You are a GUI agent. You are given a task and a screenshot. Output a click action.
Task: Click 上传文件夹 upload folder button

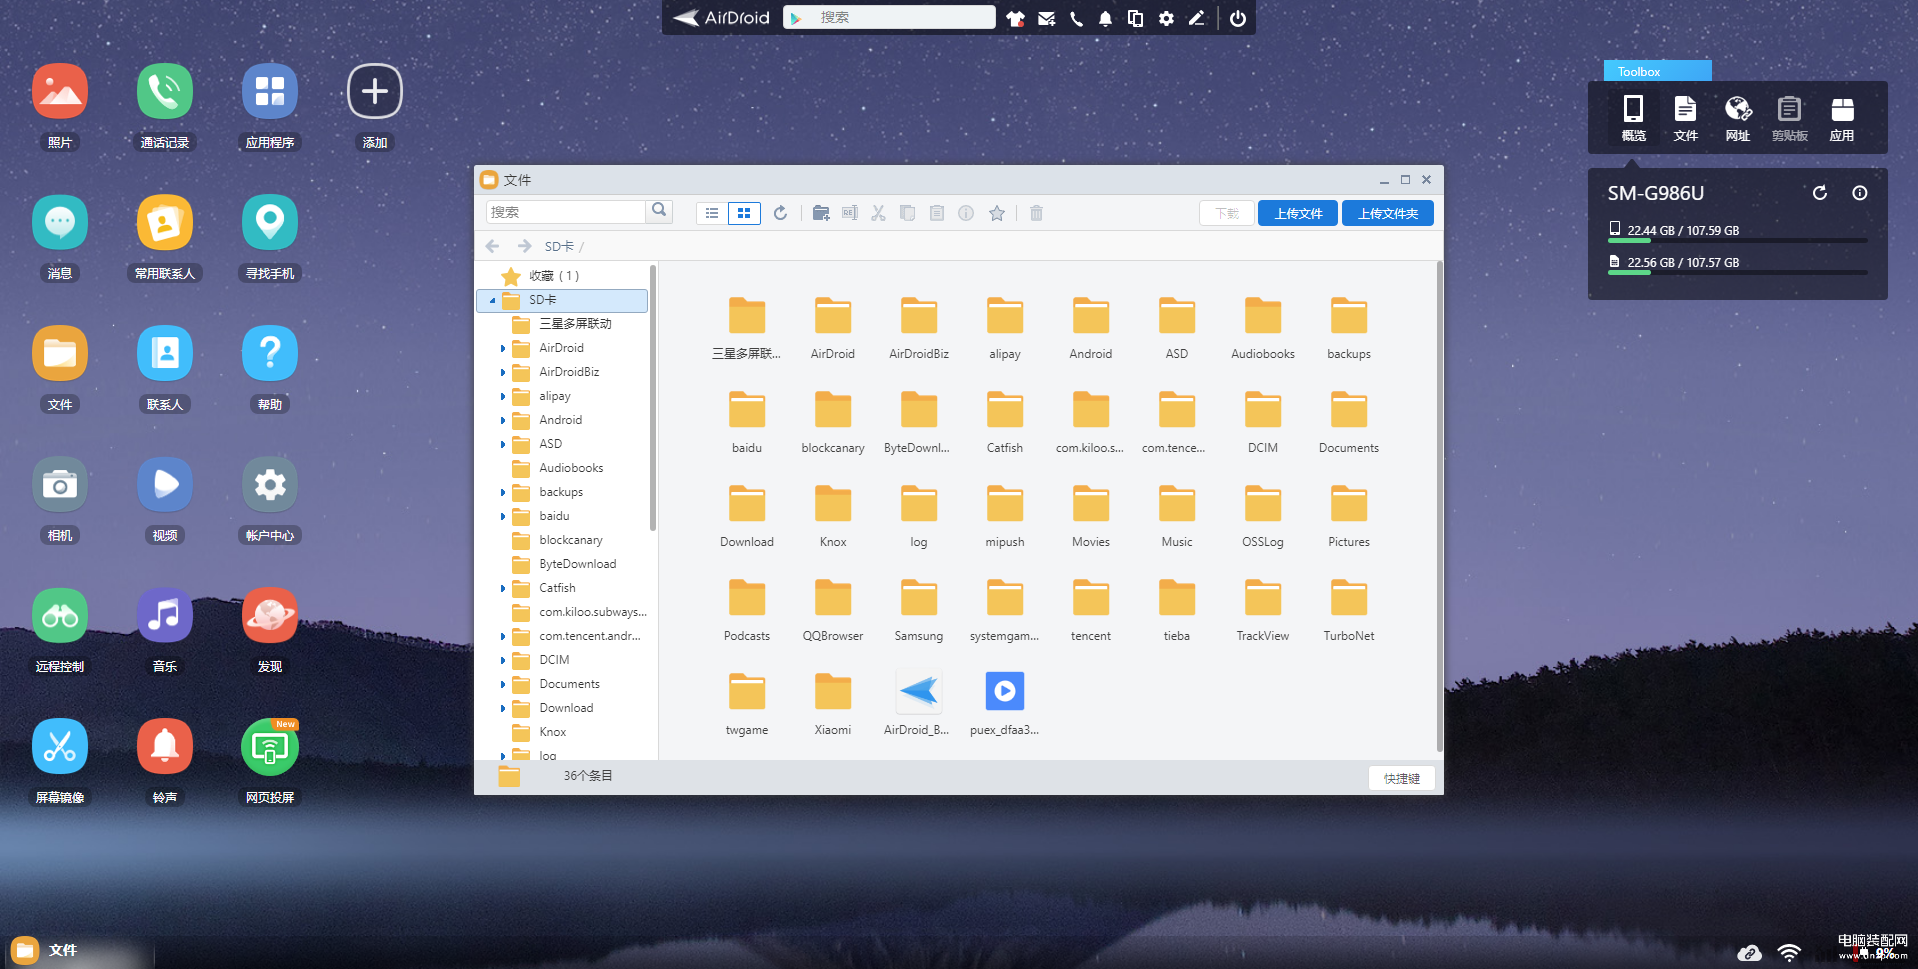coord(1388,213)
